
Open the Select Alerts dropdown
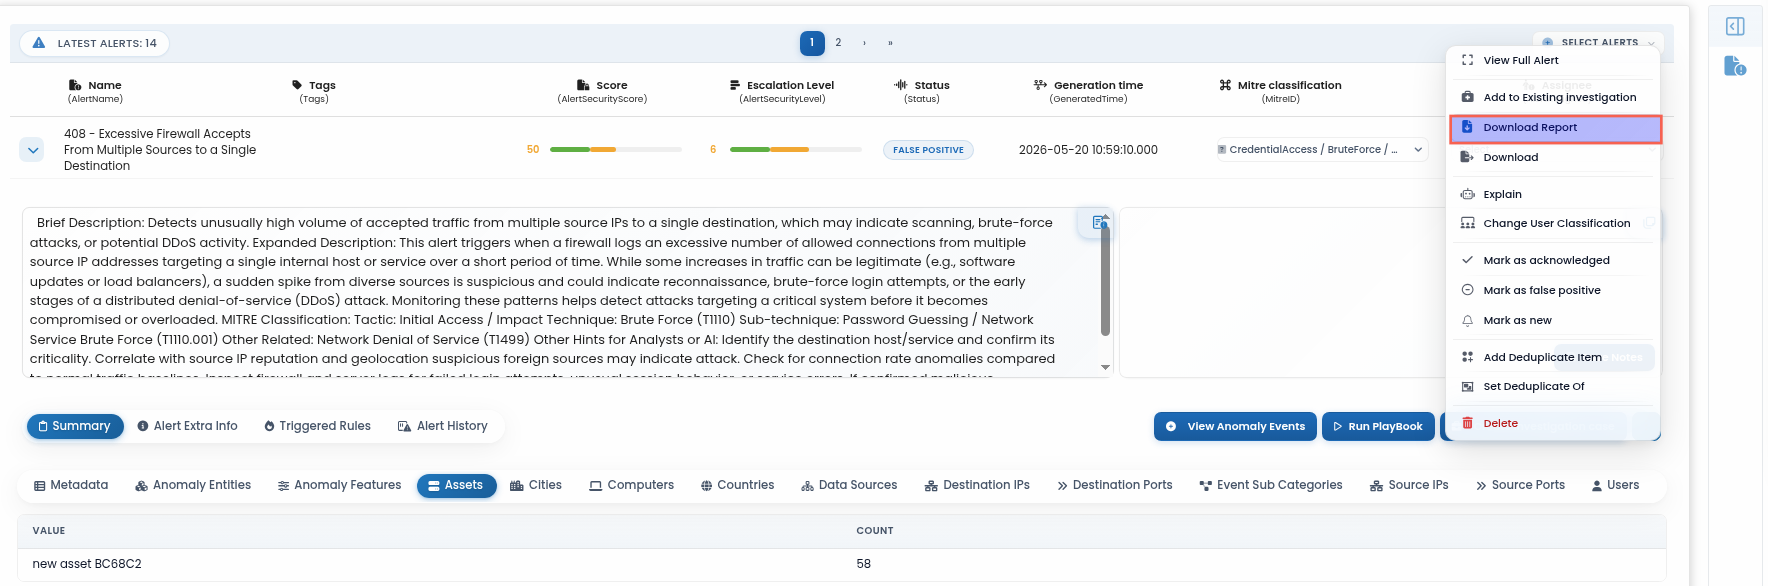[x=1598, y=42]
